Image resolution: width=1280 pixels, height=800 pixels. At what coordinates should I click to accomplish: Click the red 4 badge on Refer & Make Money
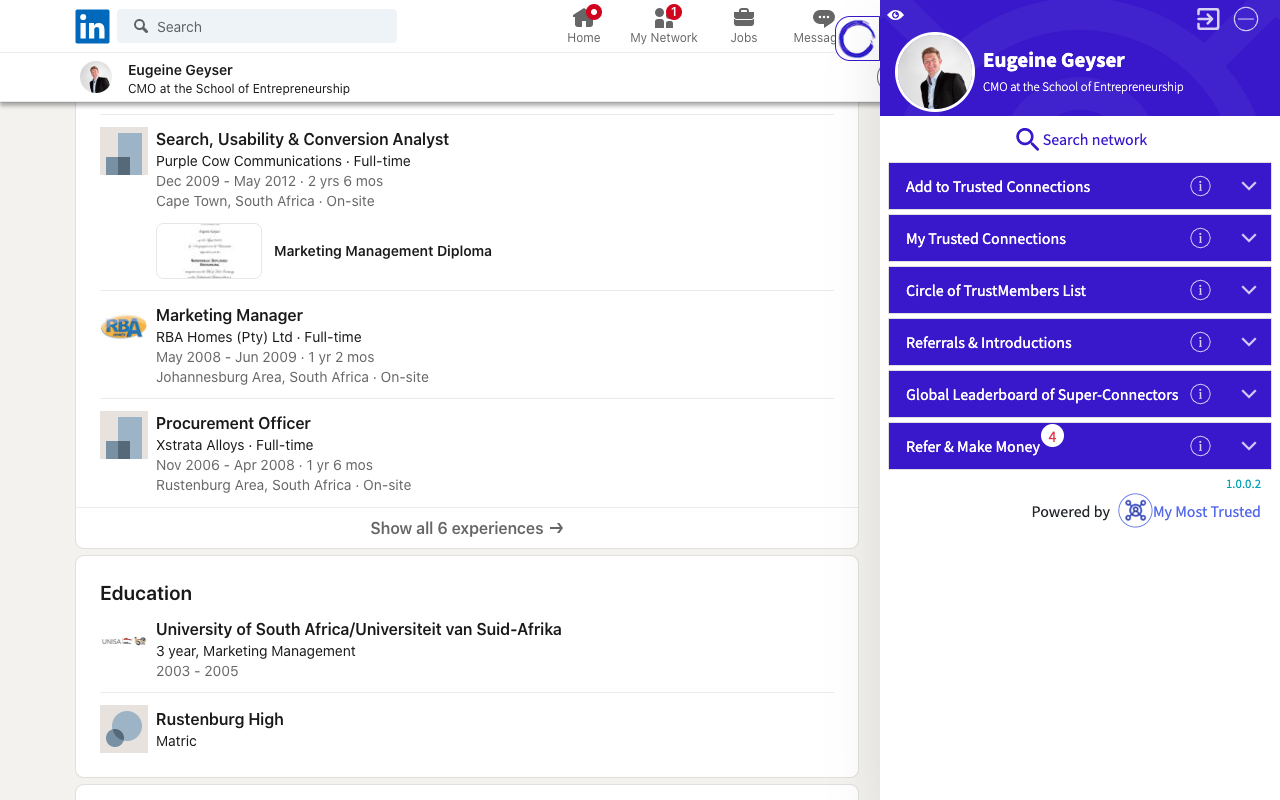(x=1052, y=437)
